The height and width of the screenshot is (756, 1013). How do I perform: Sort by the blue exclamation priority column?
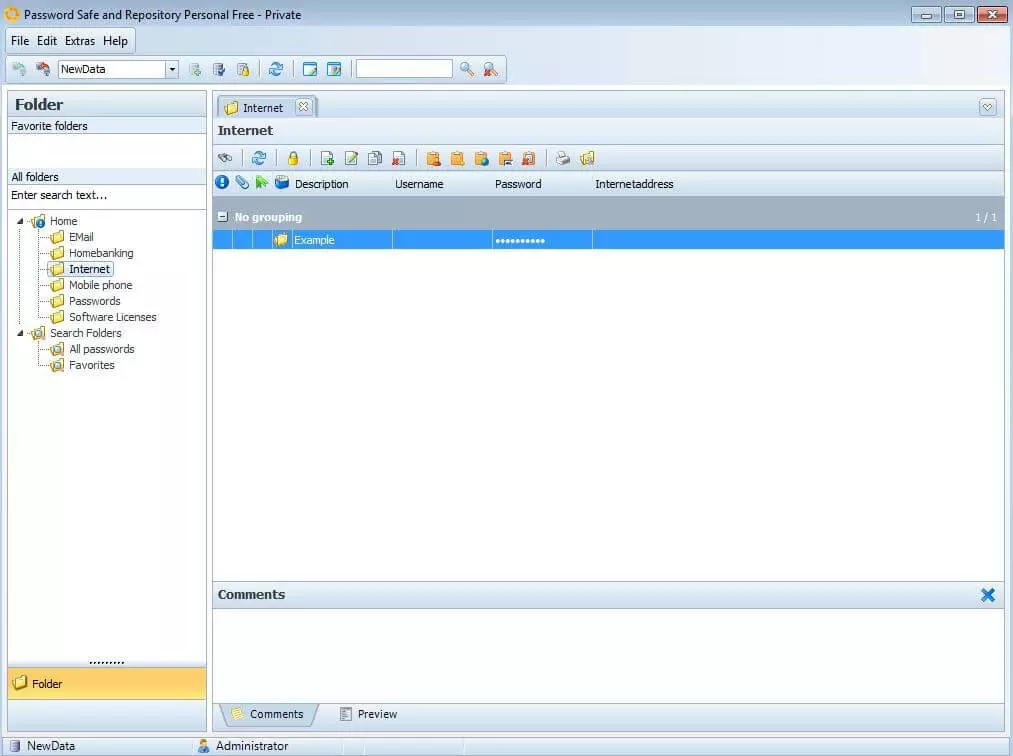click(222, 183)
